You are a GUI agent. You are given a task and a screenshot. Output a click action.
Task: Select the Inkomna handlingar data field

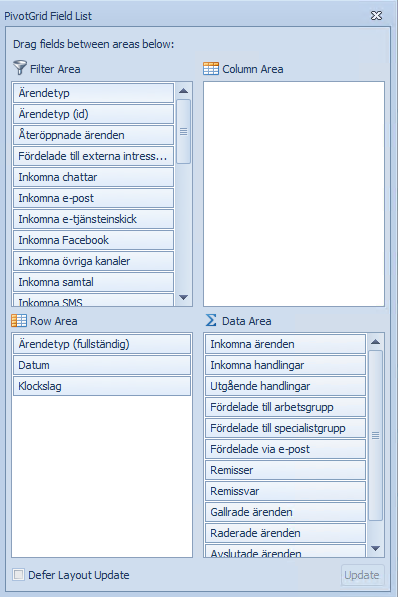pyautogui.click(x=285, y=365)
